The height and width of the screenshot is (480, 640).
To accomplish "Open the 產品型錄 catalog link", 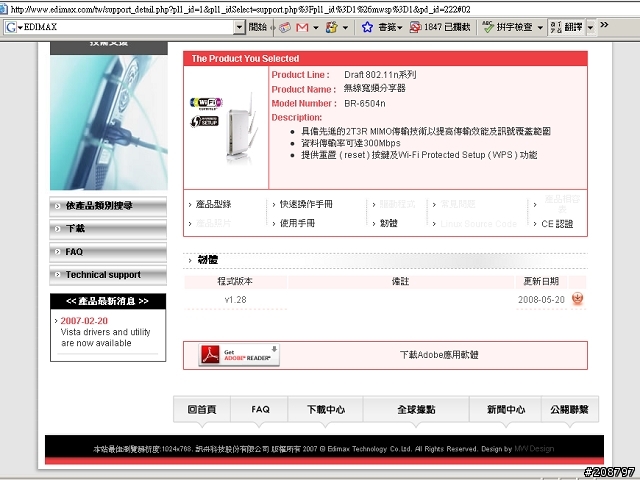I will pos(213,204).
